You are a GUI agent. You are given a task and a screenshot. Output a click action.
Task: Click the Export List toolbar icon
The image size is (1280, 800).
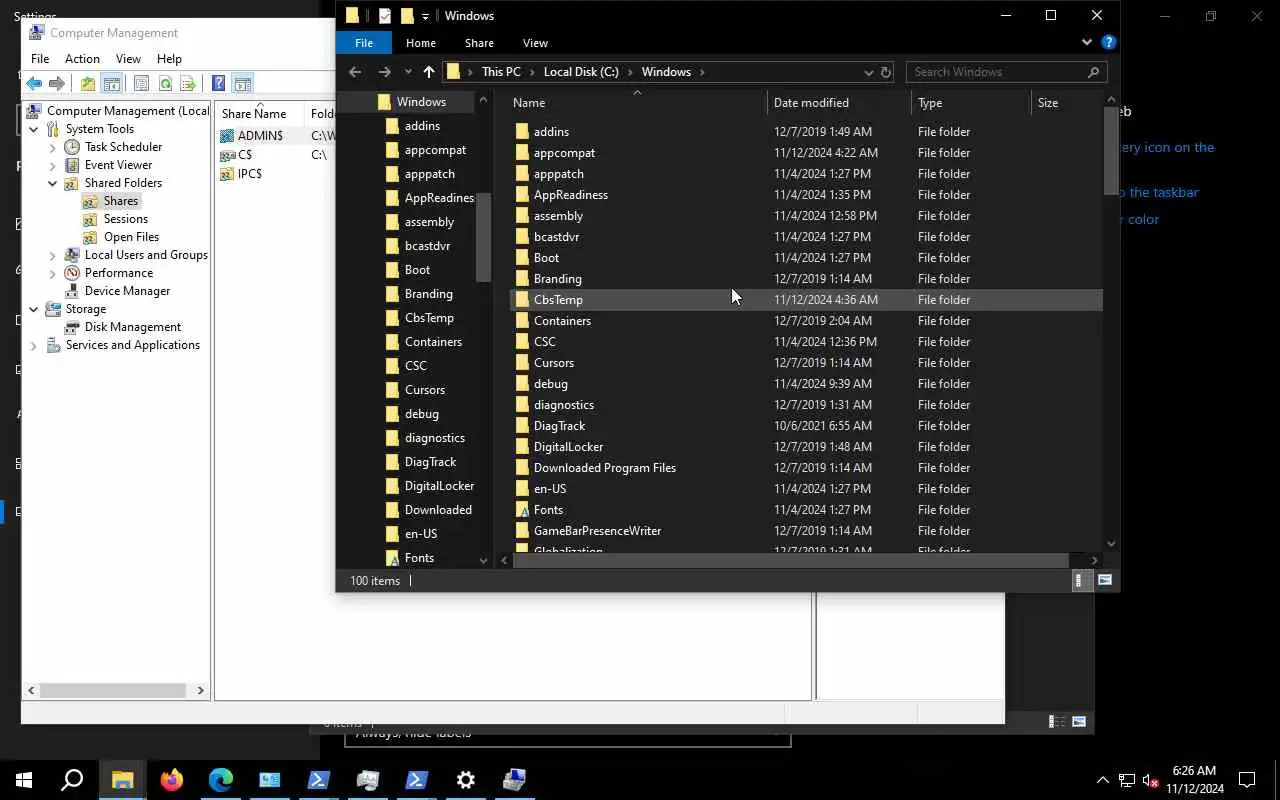(x=188, y=84)
